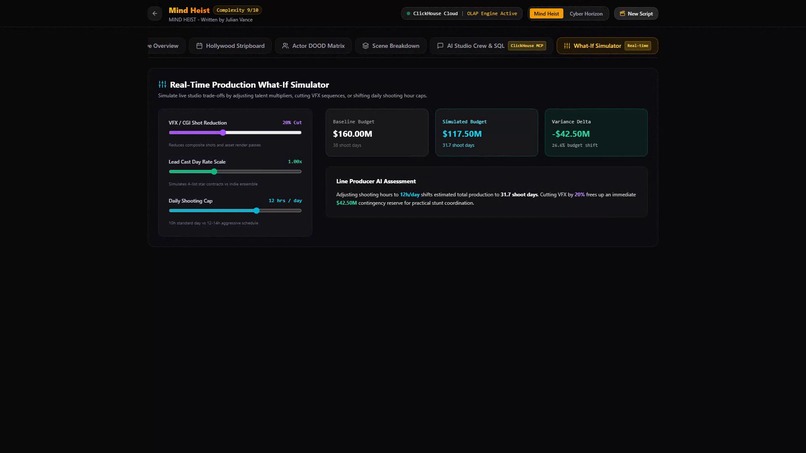Click the Baseline Budget $160.00M card
Screen dimensions: 806x453
coord(377,133)
